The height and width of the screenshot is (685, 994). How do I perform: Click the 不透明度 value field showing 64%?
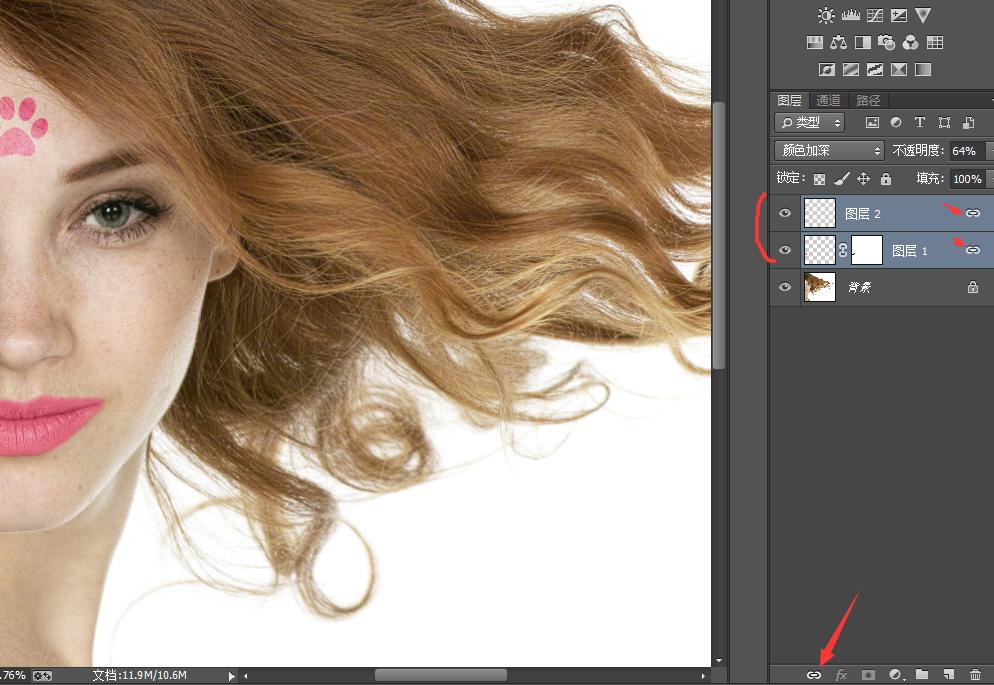[964, 151]
